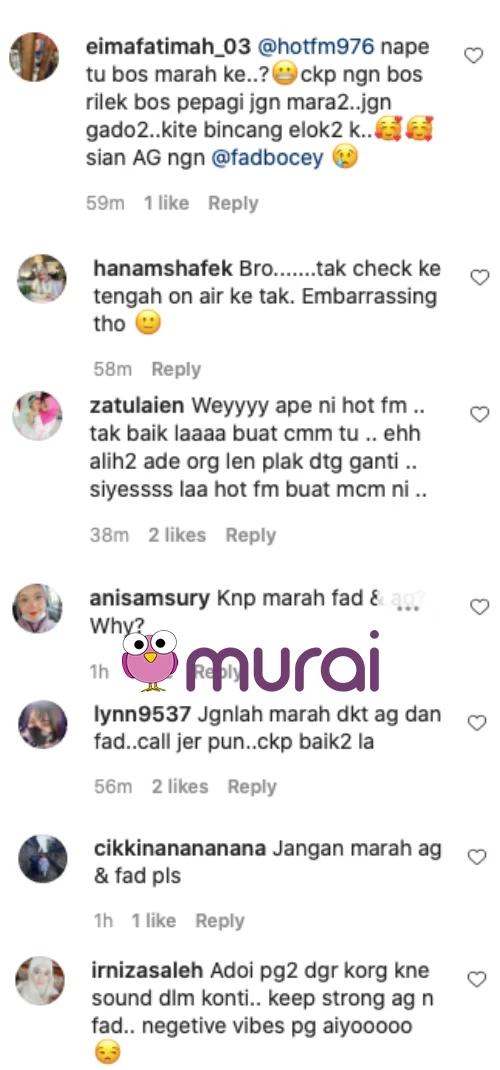Tap heart icon beside anisamsury's comment
Image resolution: width=500 pixels, height=1070 pixels.
[x=480, y=607]
